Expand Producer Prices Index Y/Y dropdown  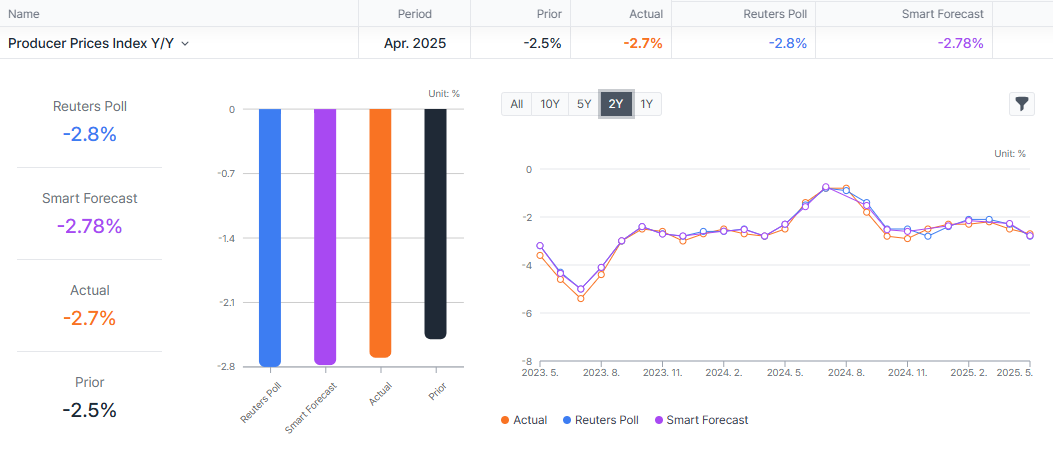[x=185, y=44]
